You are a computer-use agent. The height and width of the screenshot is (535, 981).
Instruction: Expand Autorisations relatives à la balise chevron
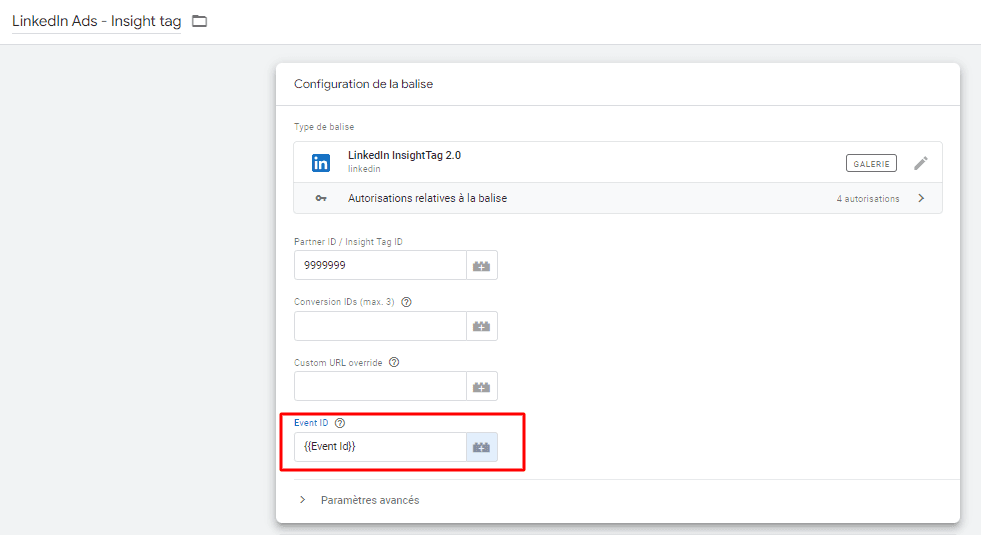[921, 198]
